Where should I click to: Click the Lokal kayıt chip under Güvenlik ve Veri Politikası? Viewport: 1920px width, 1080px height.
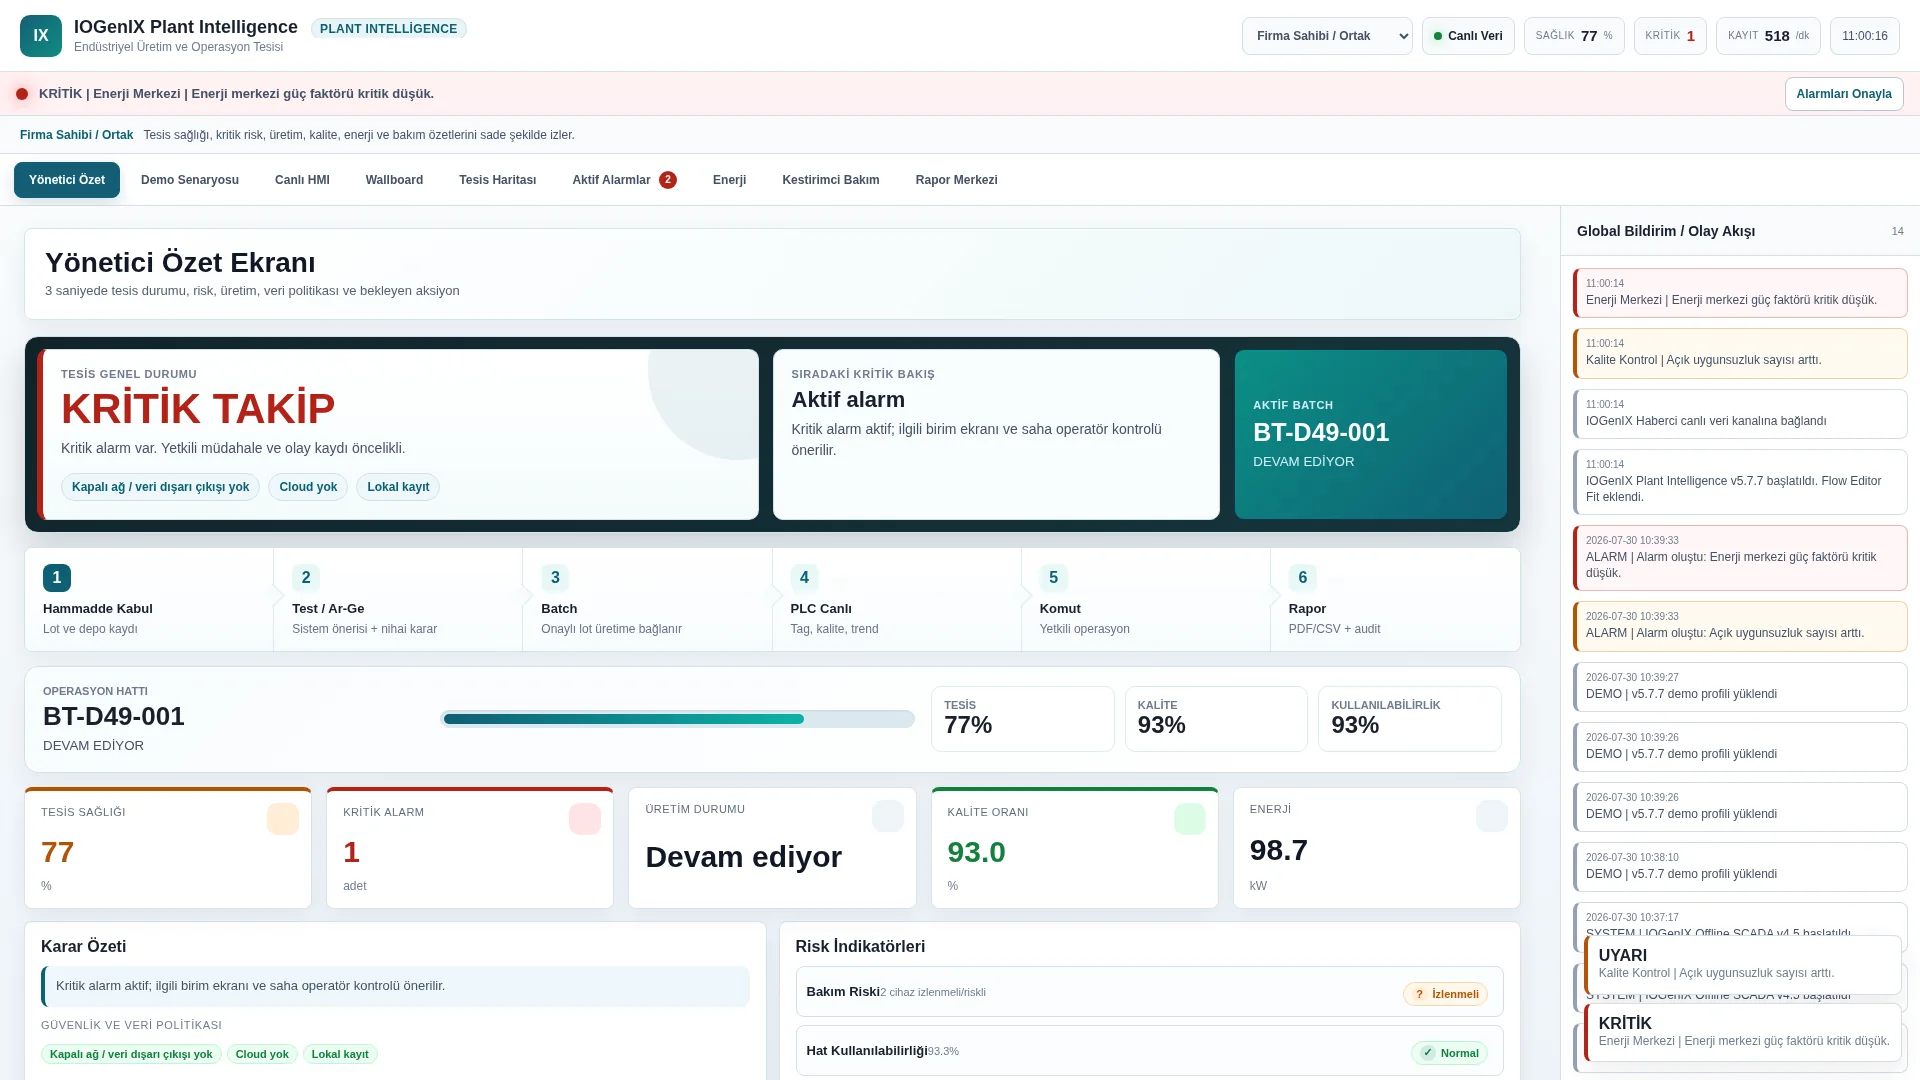click(340, 1054)
